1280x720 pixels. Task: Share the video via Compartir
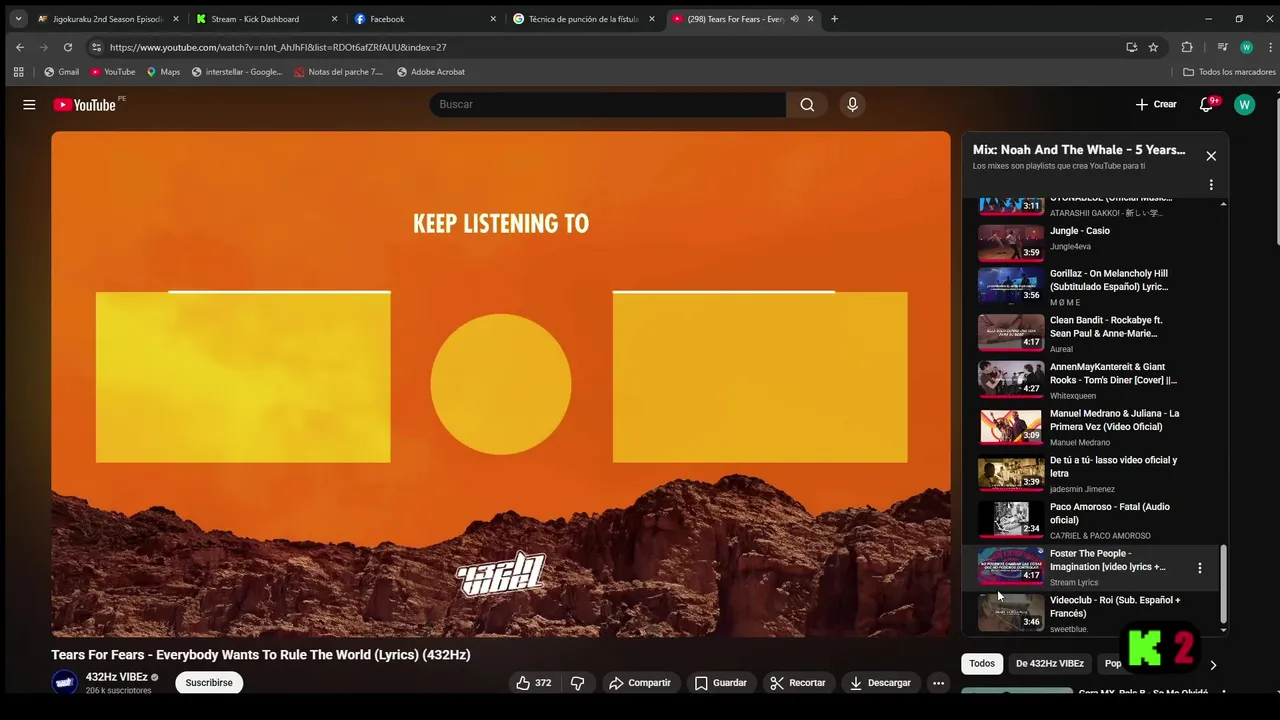[x=640, y=683]
